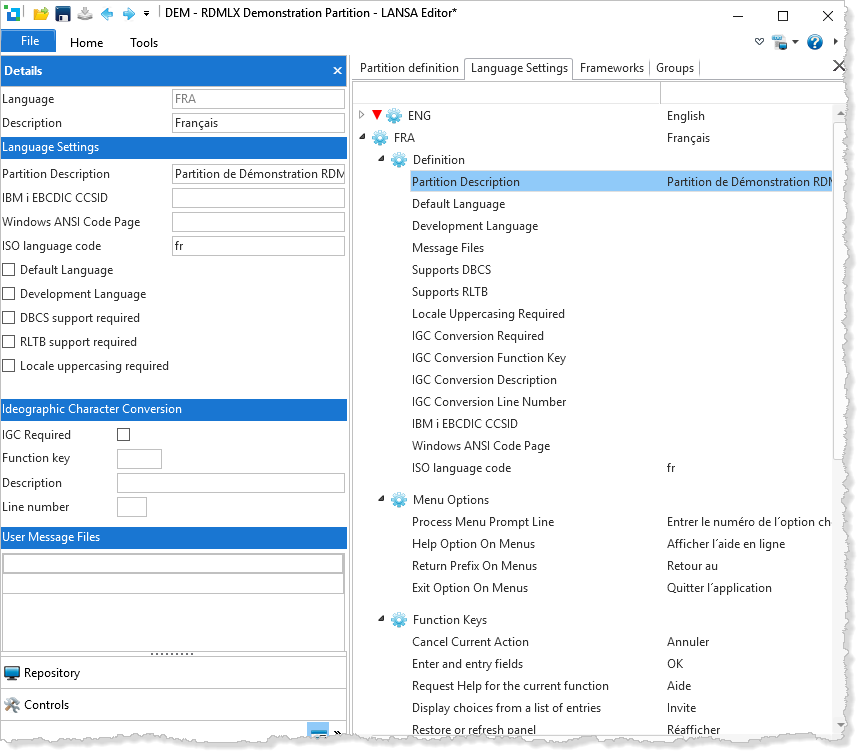Select Cancel Current Action row

point(621,641)
